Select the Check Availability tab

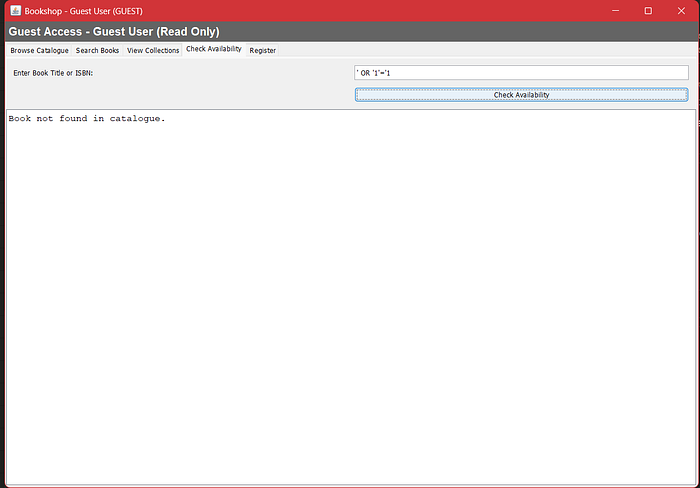pyautogui.click(x=214, y=49)
